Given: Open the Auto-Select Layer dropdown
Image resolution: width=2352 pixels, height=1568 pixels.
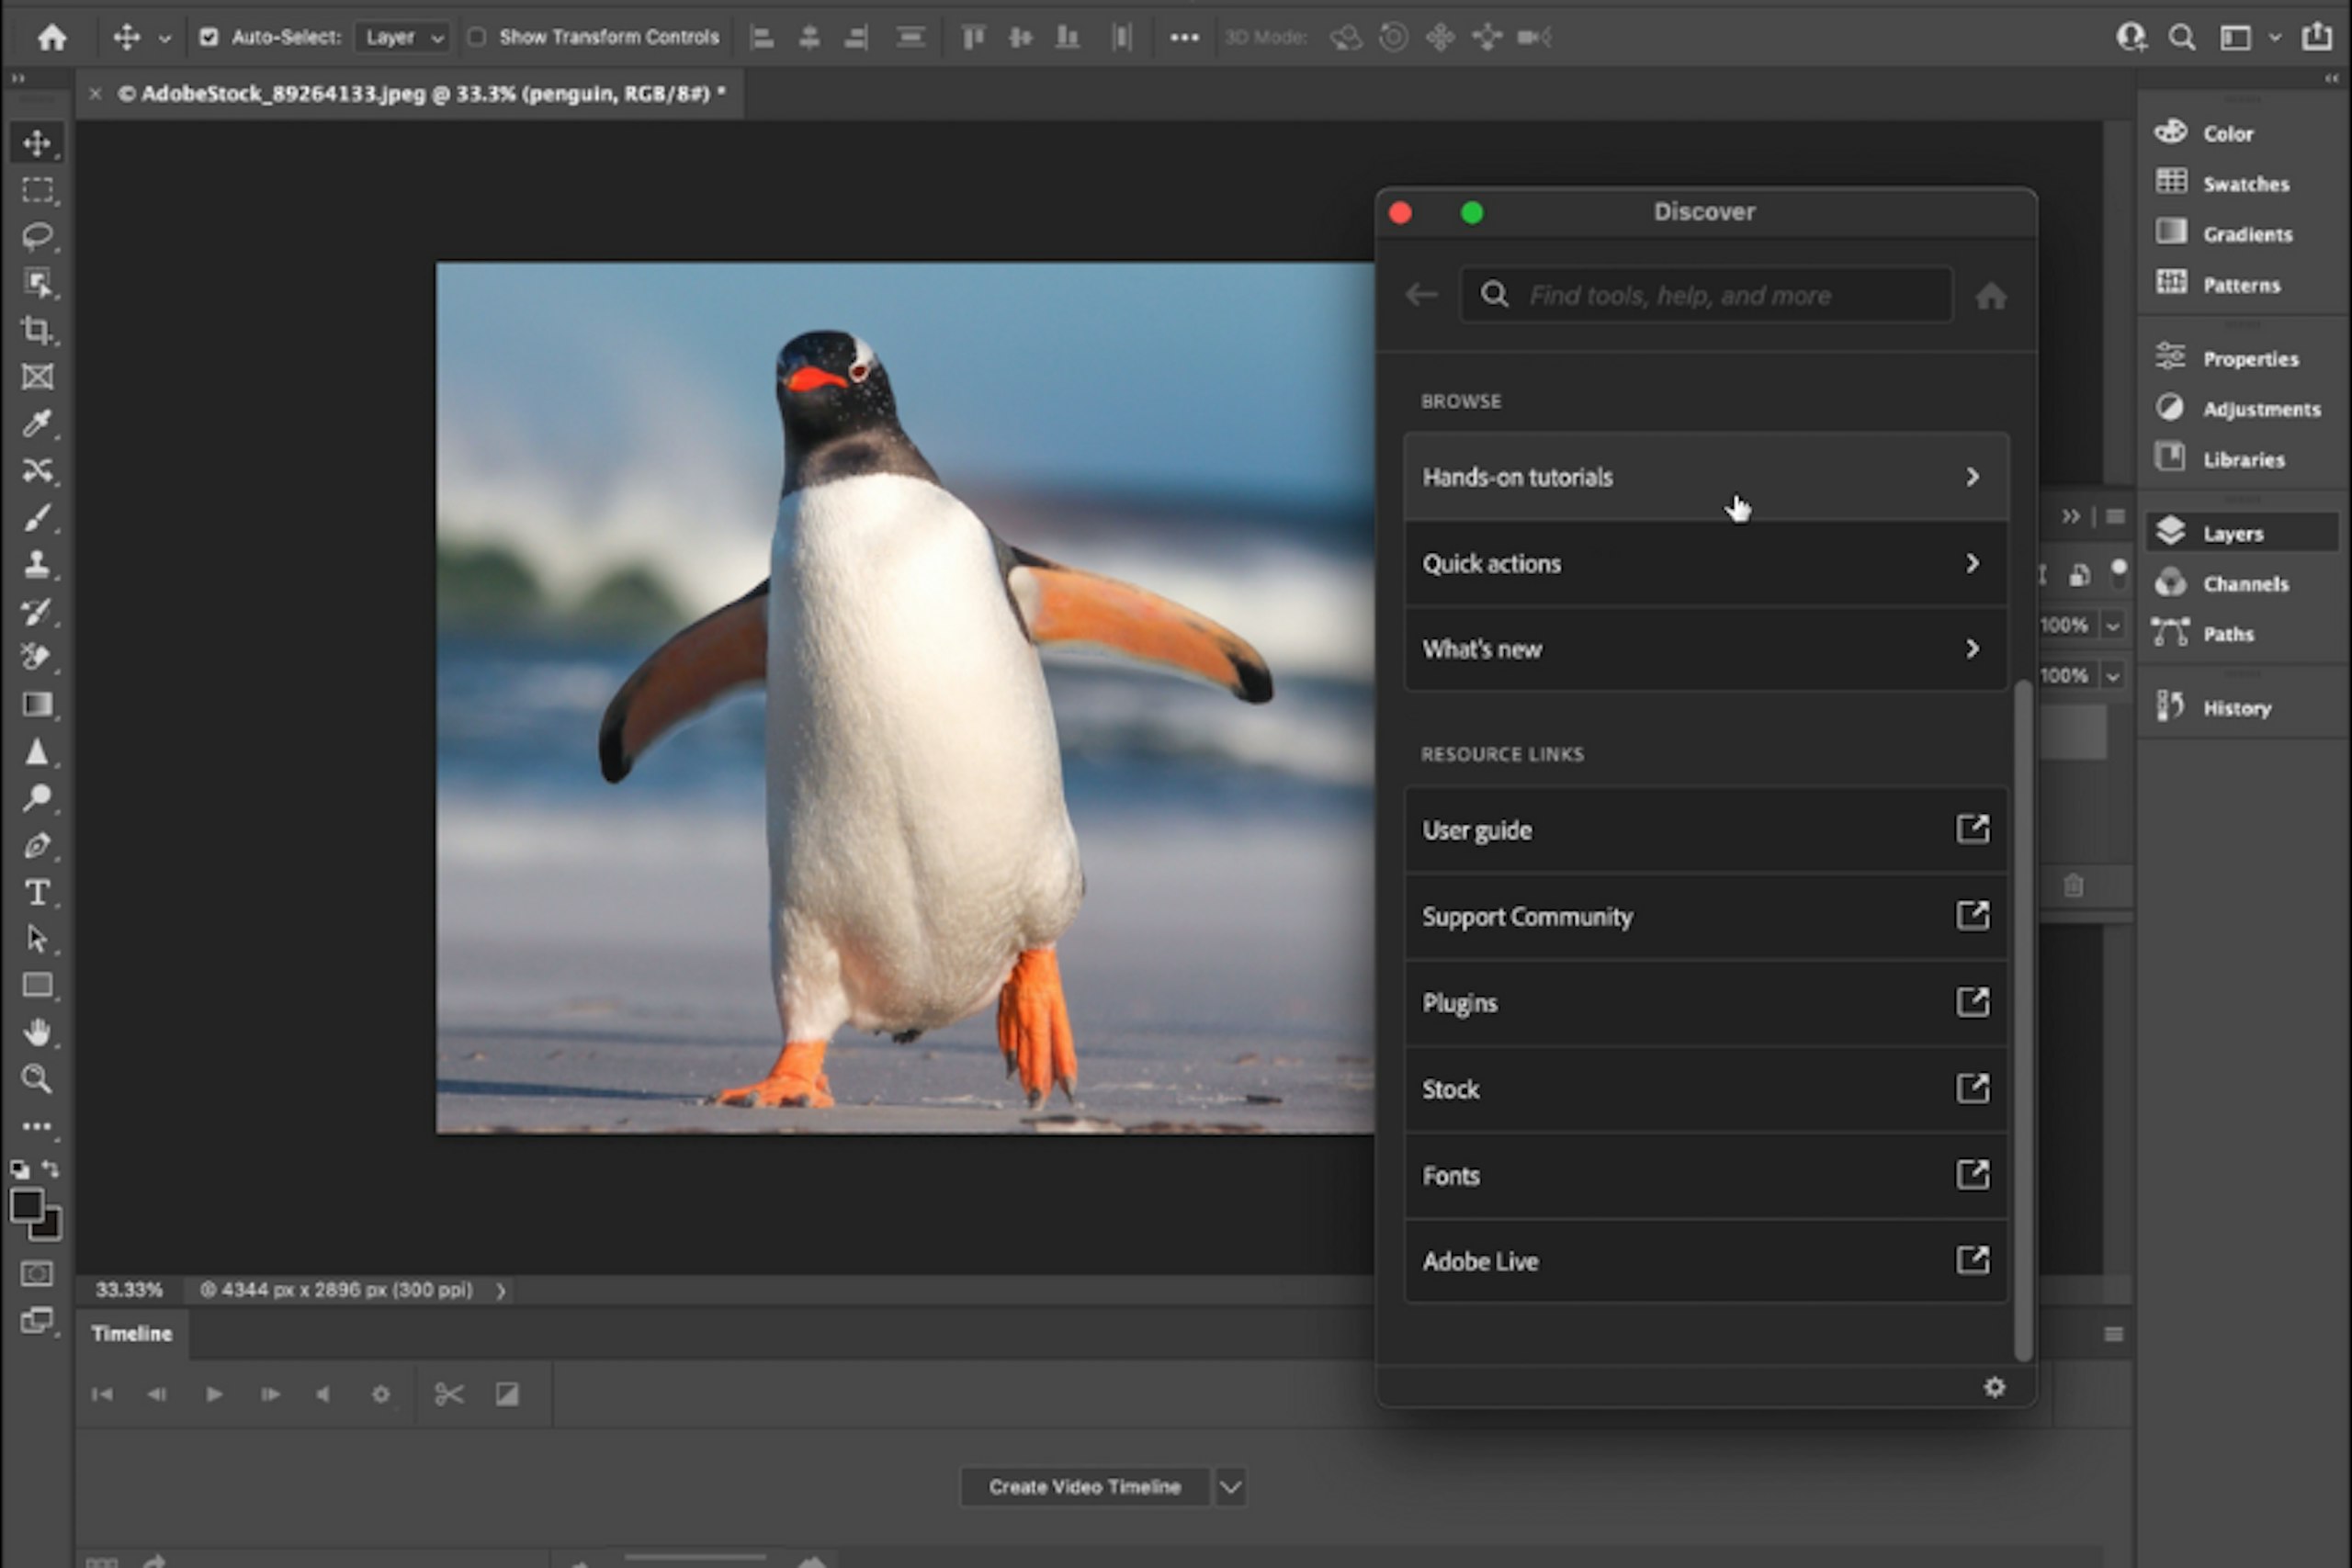Looking at the screenshot, I should click(402, 37).
